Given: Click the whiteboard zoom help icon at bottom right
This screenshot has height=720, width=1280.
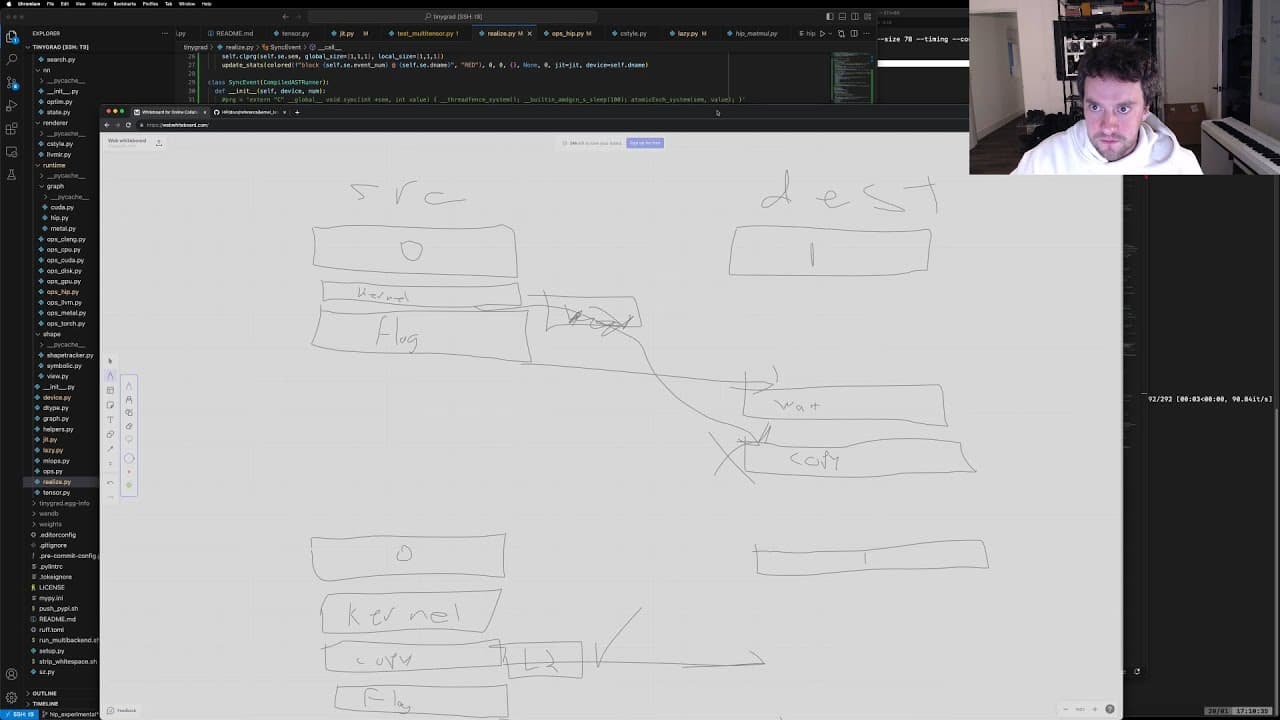Looking at the screenshot, I should click(1109, 709).
